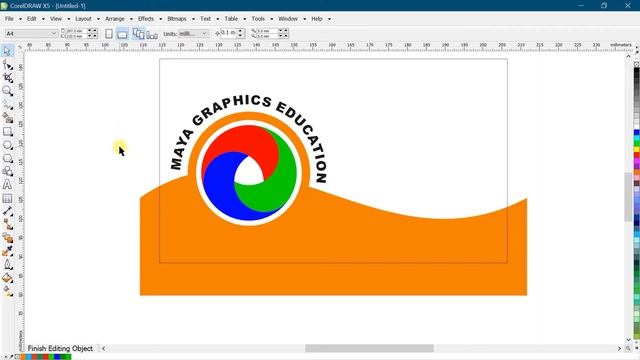Open the A4 page size dropdown

point(53,33)
